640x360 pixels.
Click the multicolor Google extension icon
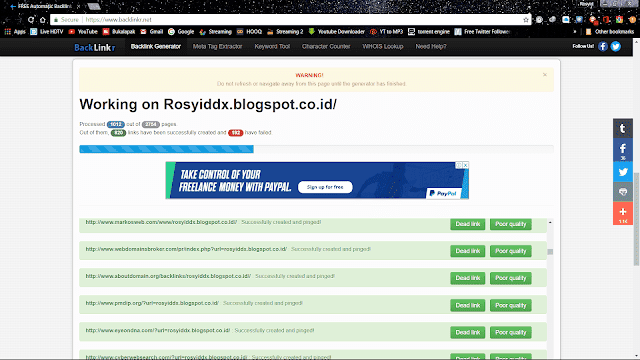(619, 20)
